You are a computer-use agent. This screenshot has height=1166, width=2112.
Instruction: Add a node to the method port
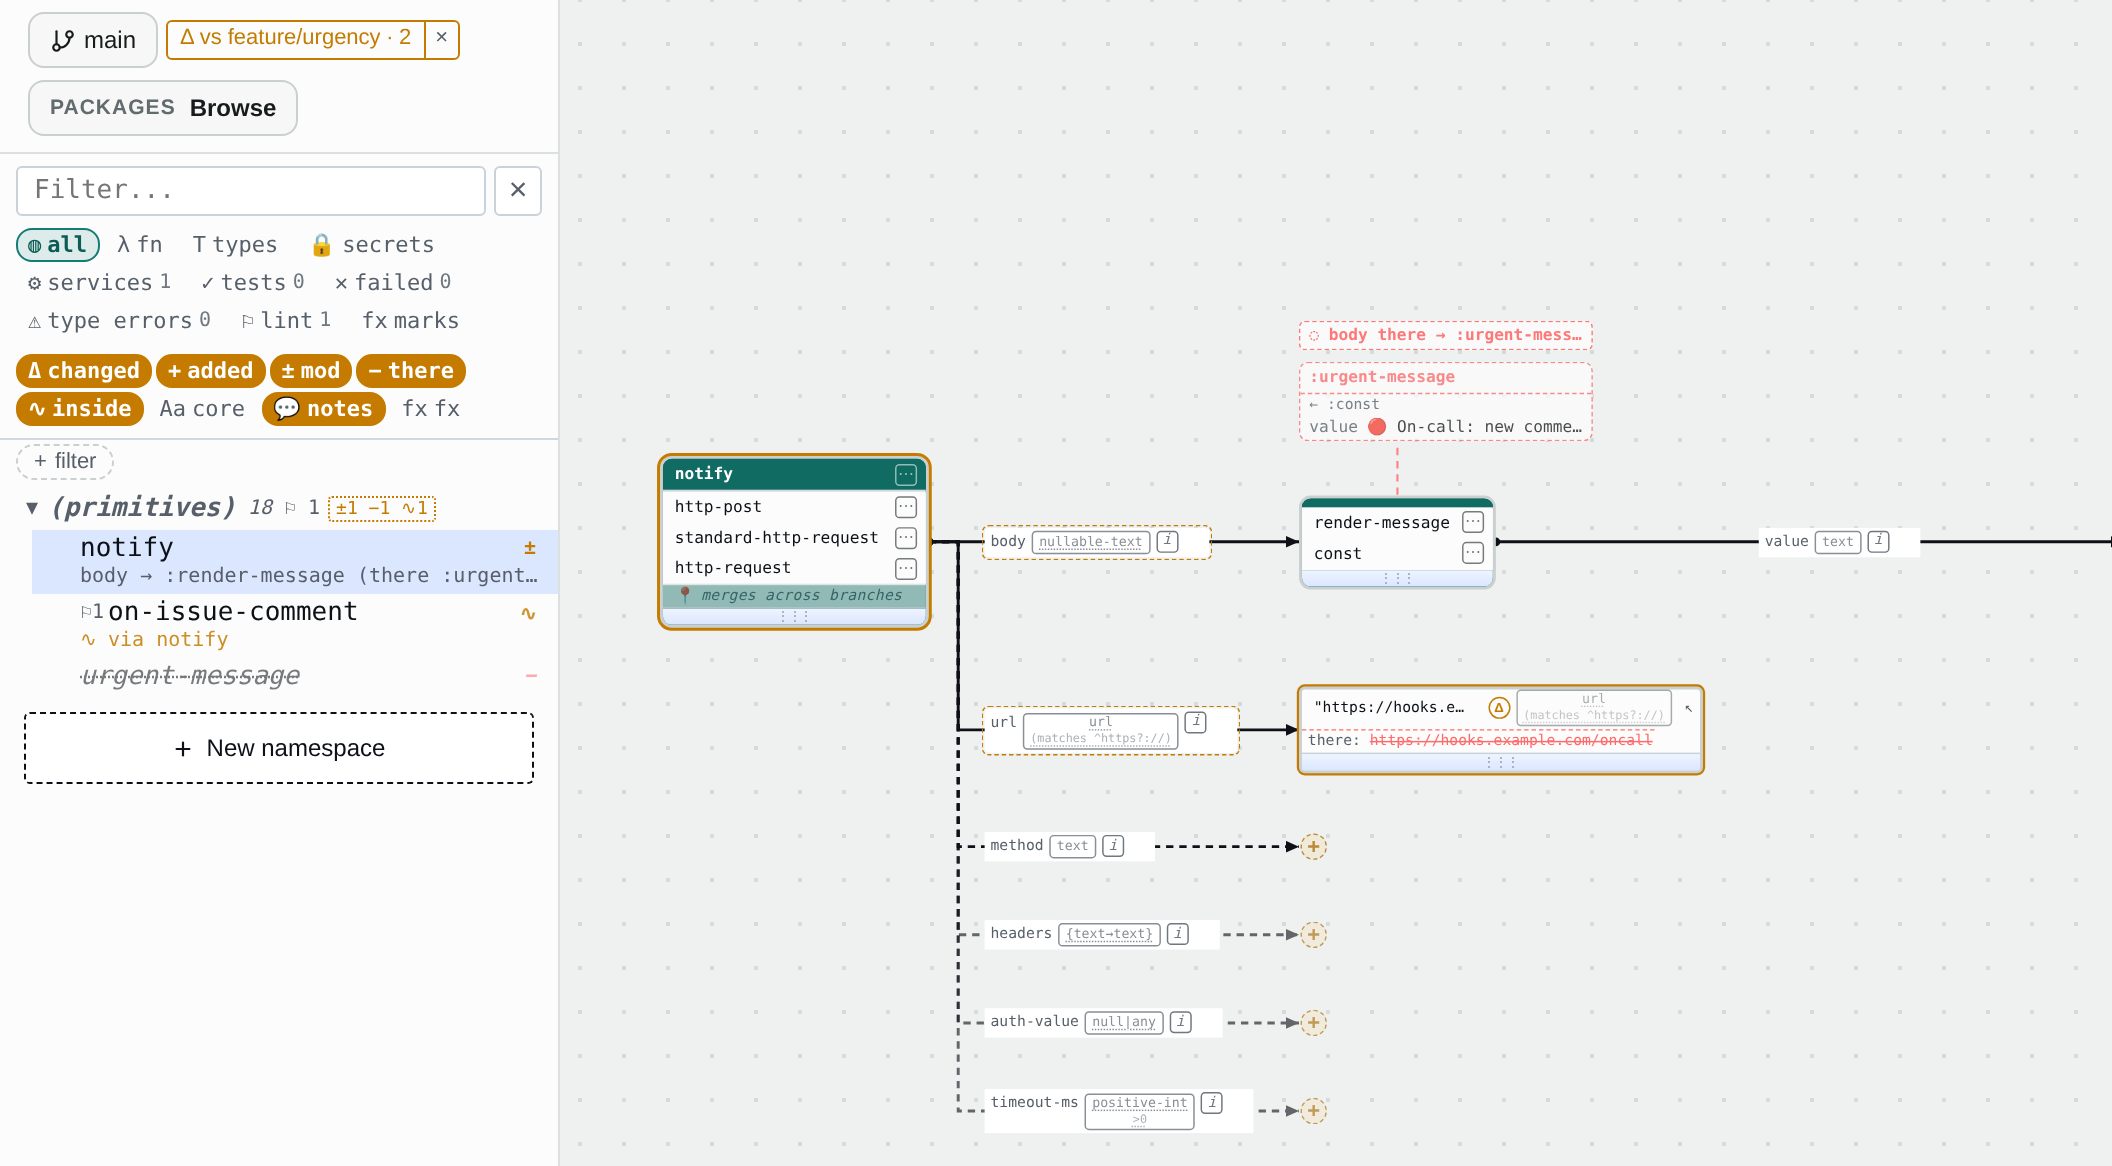1314,847
